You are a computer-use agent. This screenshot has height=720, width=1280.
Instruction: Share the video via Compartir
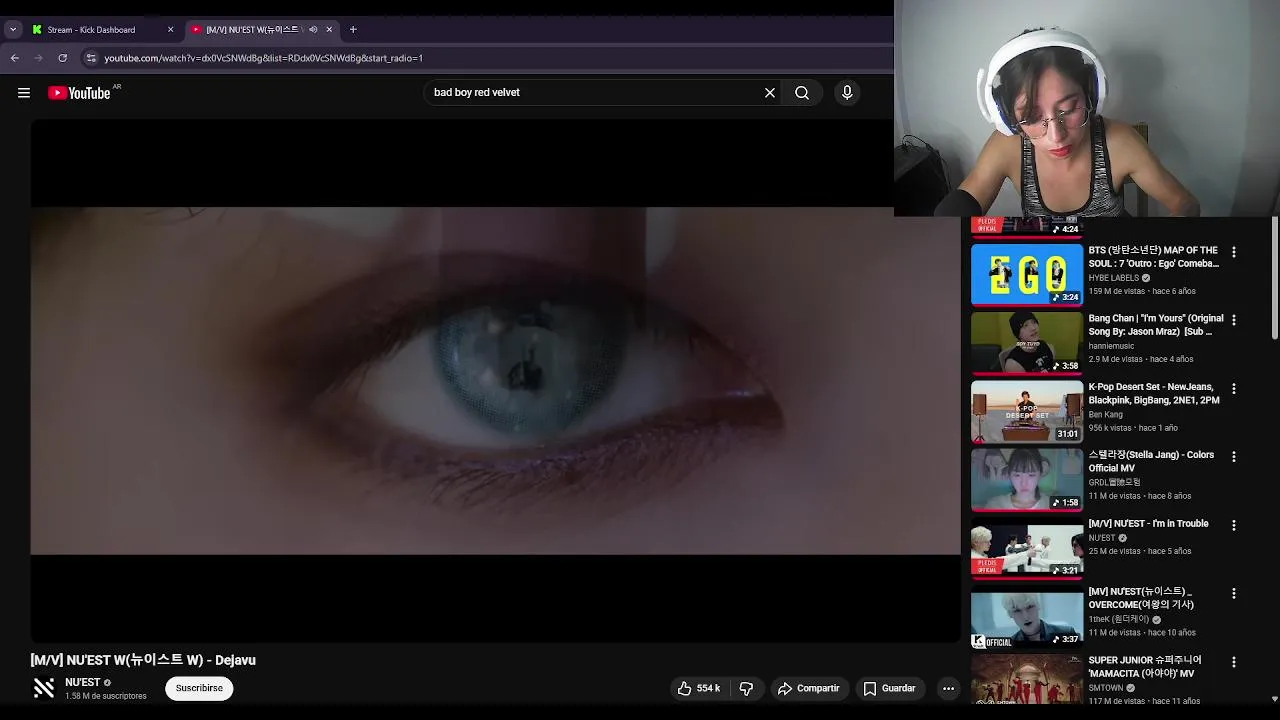click(x=808, y=688)
